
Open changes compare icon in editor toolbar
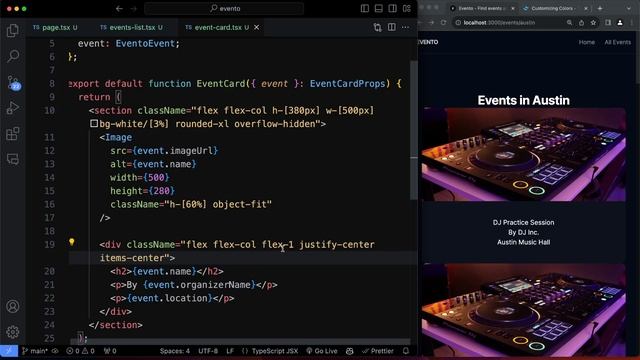pyautogui.click(x=378, y=27)
